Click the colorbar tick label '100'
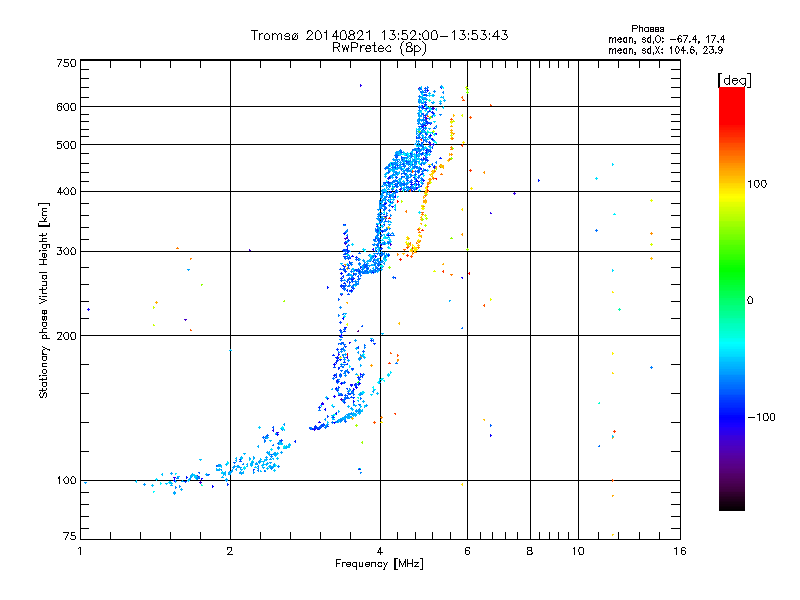The height and width of the screenshot is (600, 800). [x=757, y=184]
